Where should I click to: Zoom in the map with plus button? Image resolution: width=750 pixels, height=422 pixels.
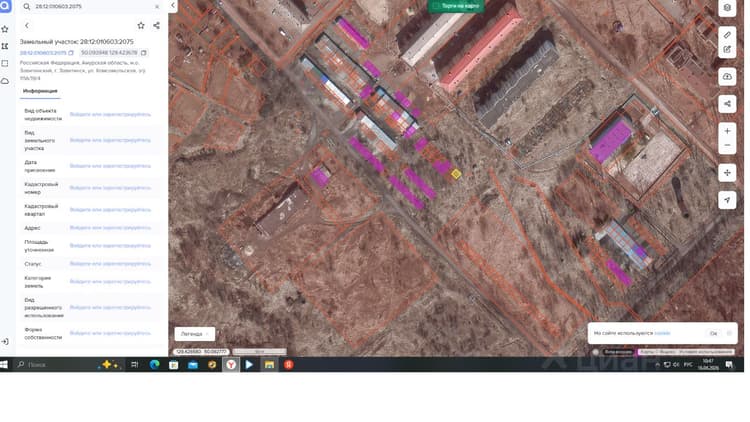point(727,131)
